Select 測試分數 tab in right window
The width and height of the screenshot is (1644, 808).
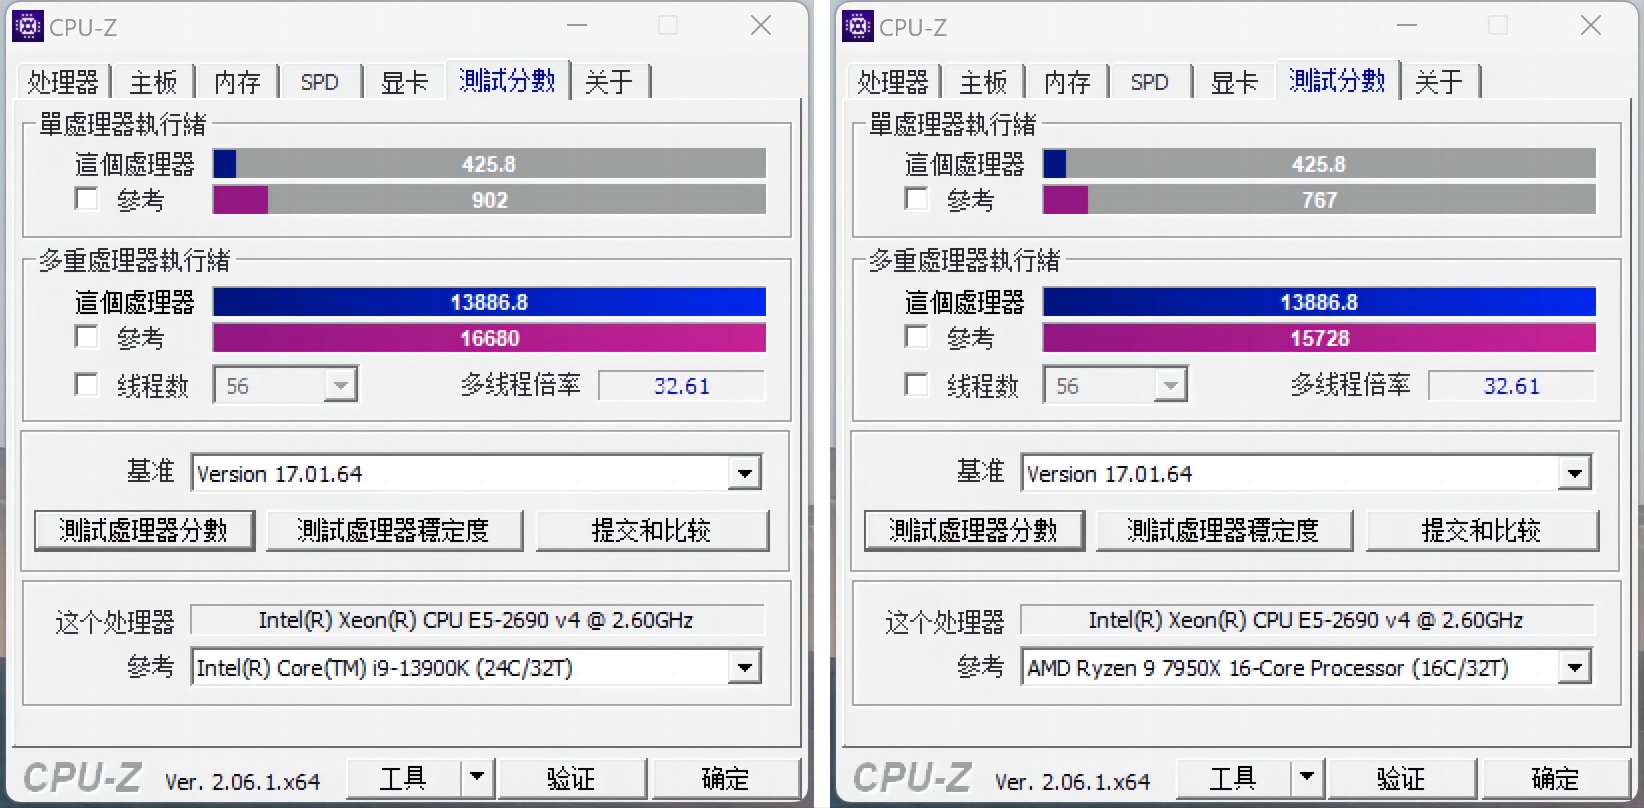point(1338,80)
